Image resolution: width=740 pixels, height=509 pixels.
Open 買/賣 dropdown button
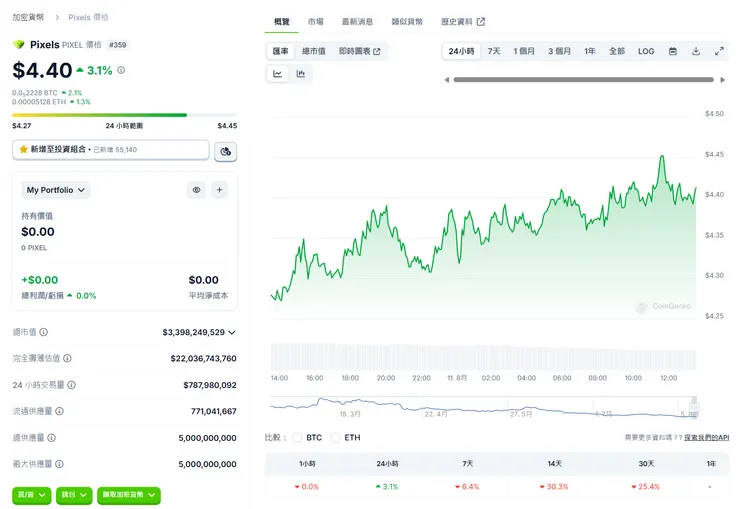point(32,495)
